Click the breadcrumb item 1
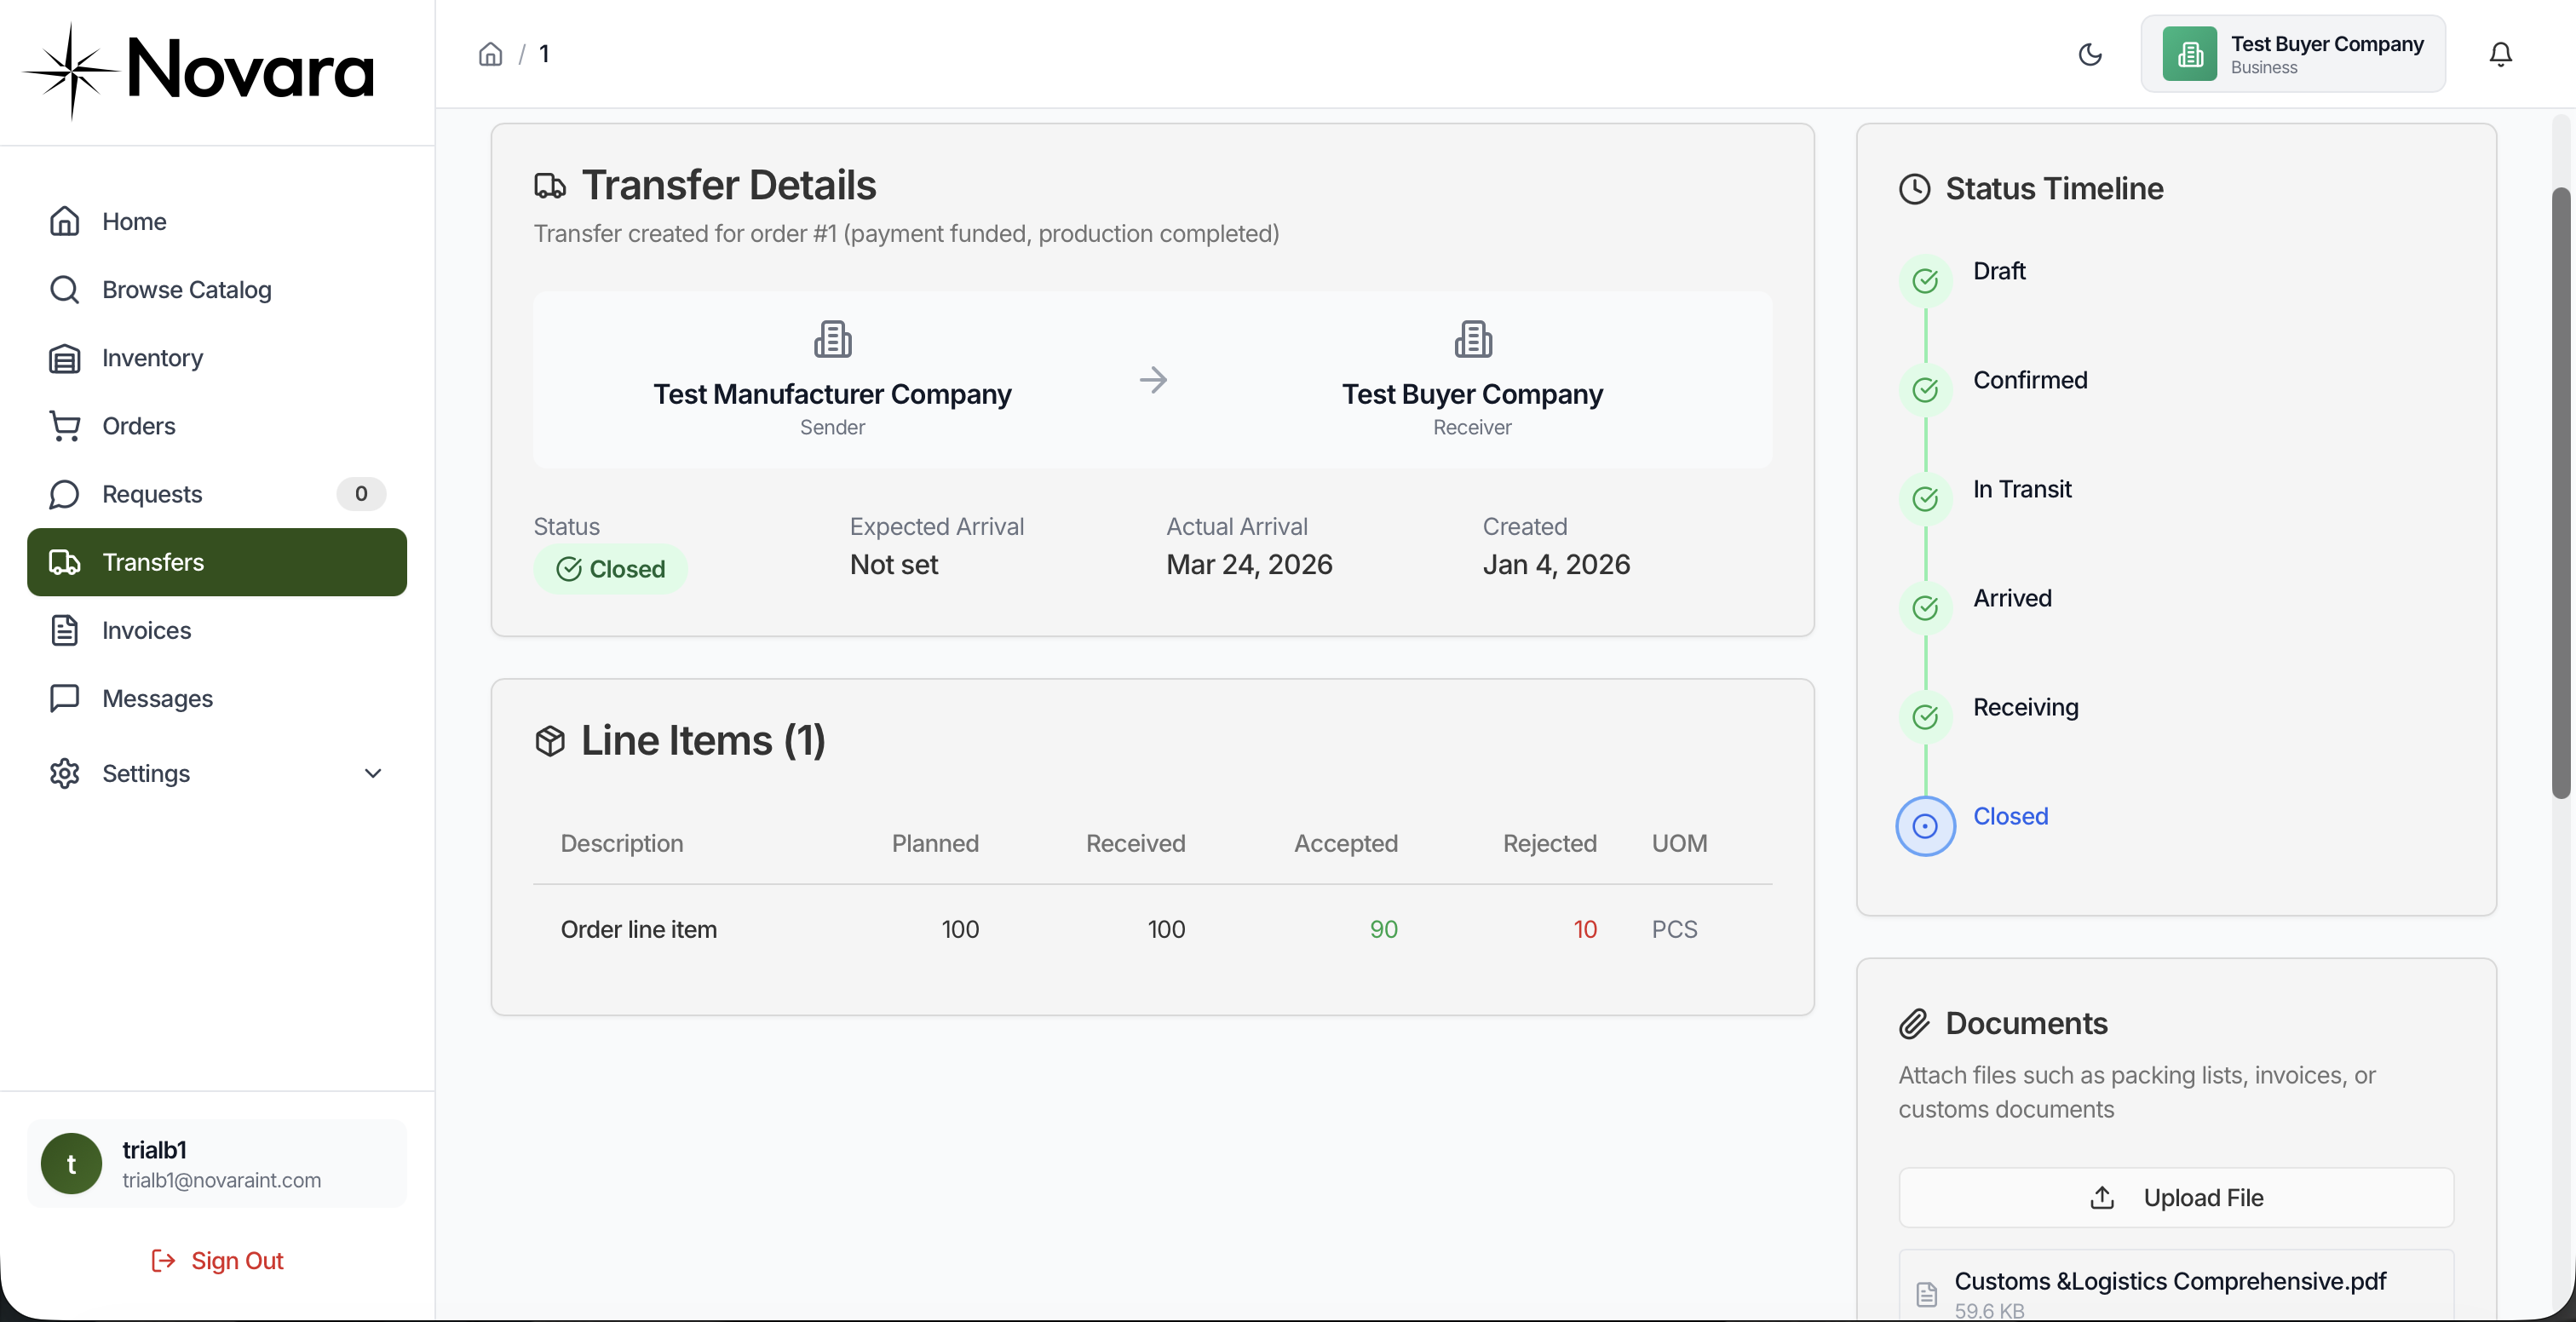Viewport: 2576px width, 1322px height. click(x=544, y=54)
